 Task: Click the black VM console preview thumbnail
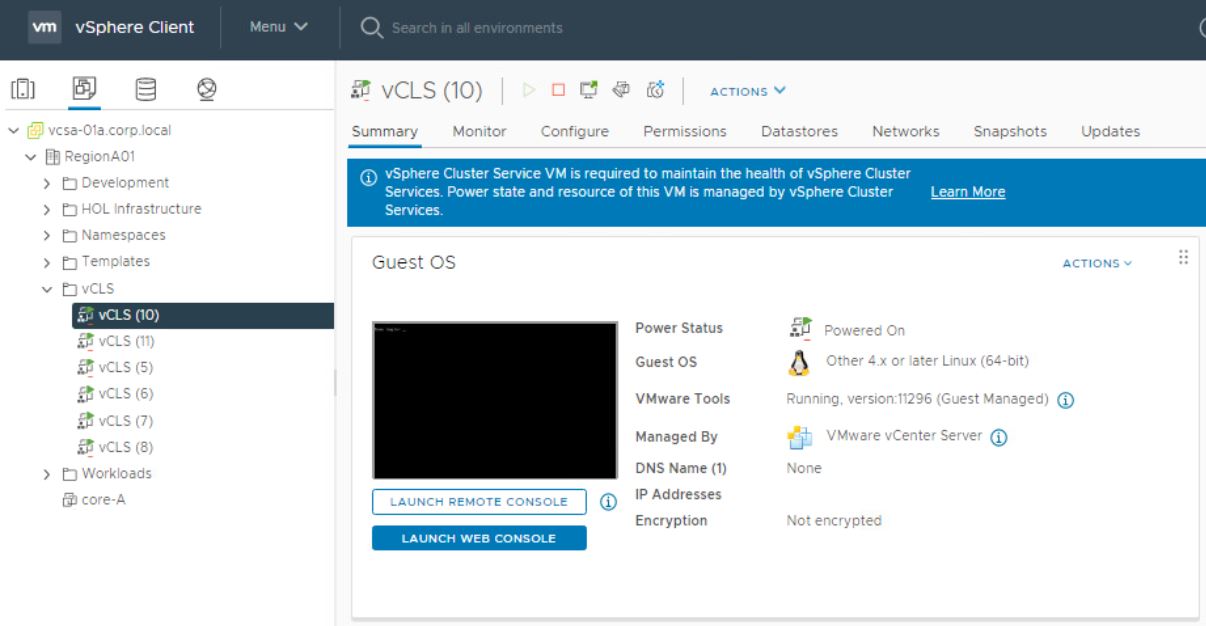(494, 400)
